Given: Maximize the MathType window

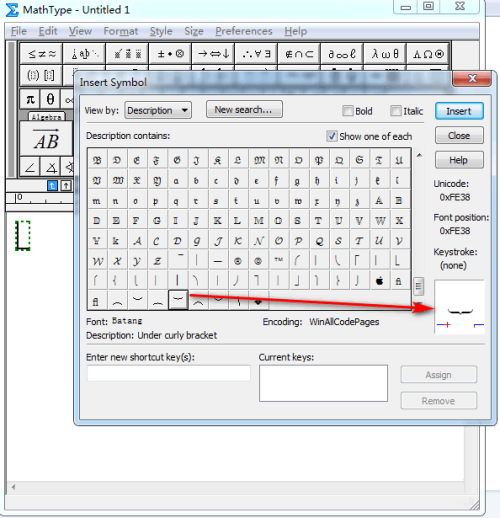Looking at the screenshot, I should pyautogui.click(x=428, y=6).
